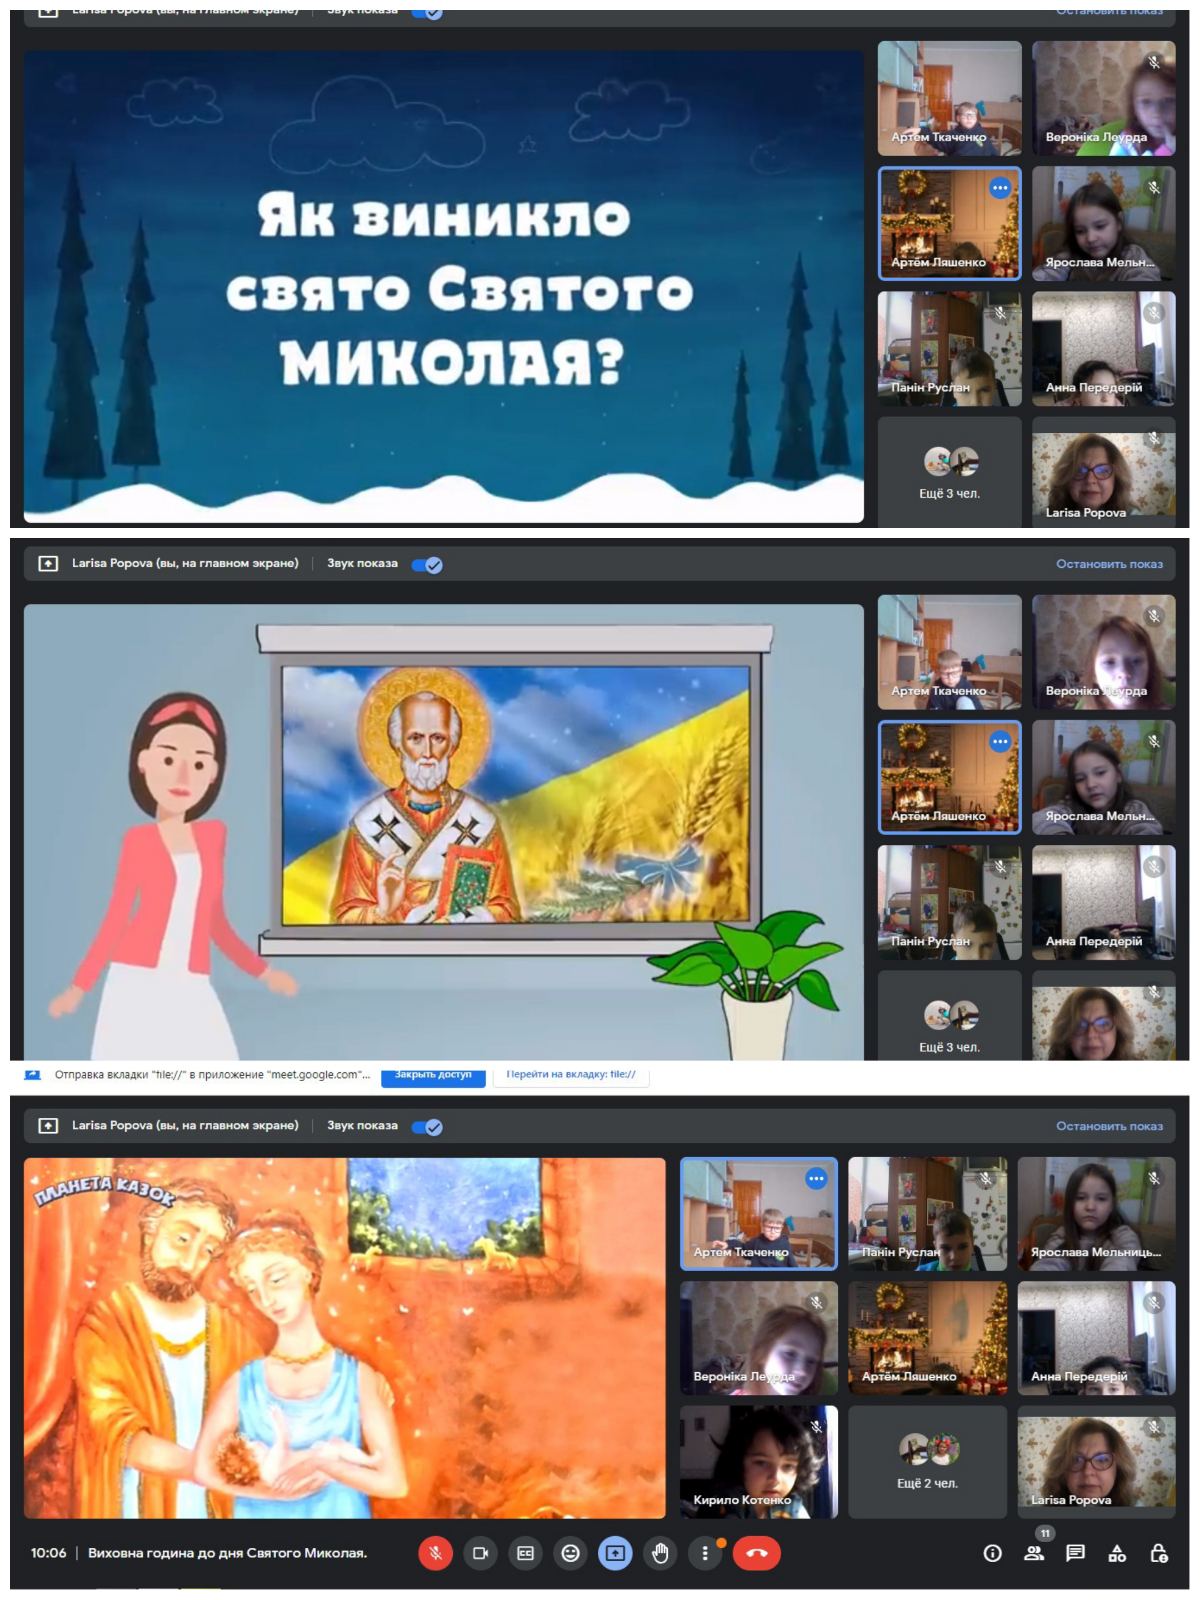The height and width of the screenshot is (1600, 1200).
Task: Turn off the camera in the call toolbar
Action: click(x=480, y=1553)
